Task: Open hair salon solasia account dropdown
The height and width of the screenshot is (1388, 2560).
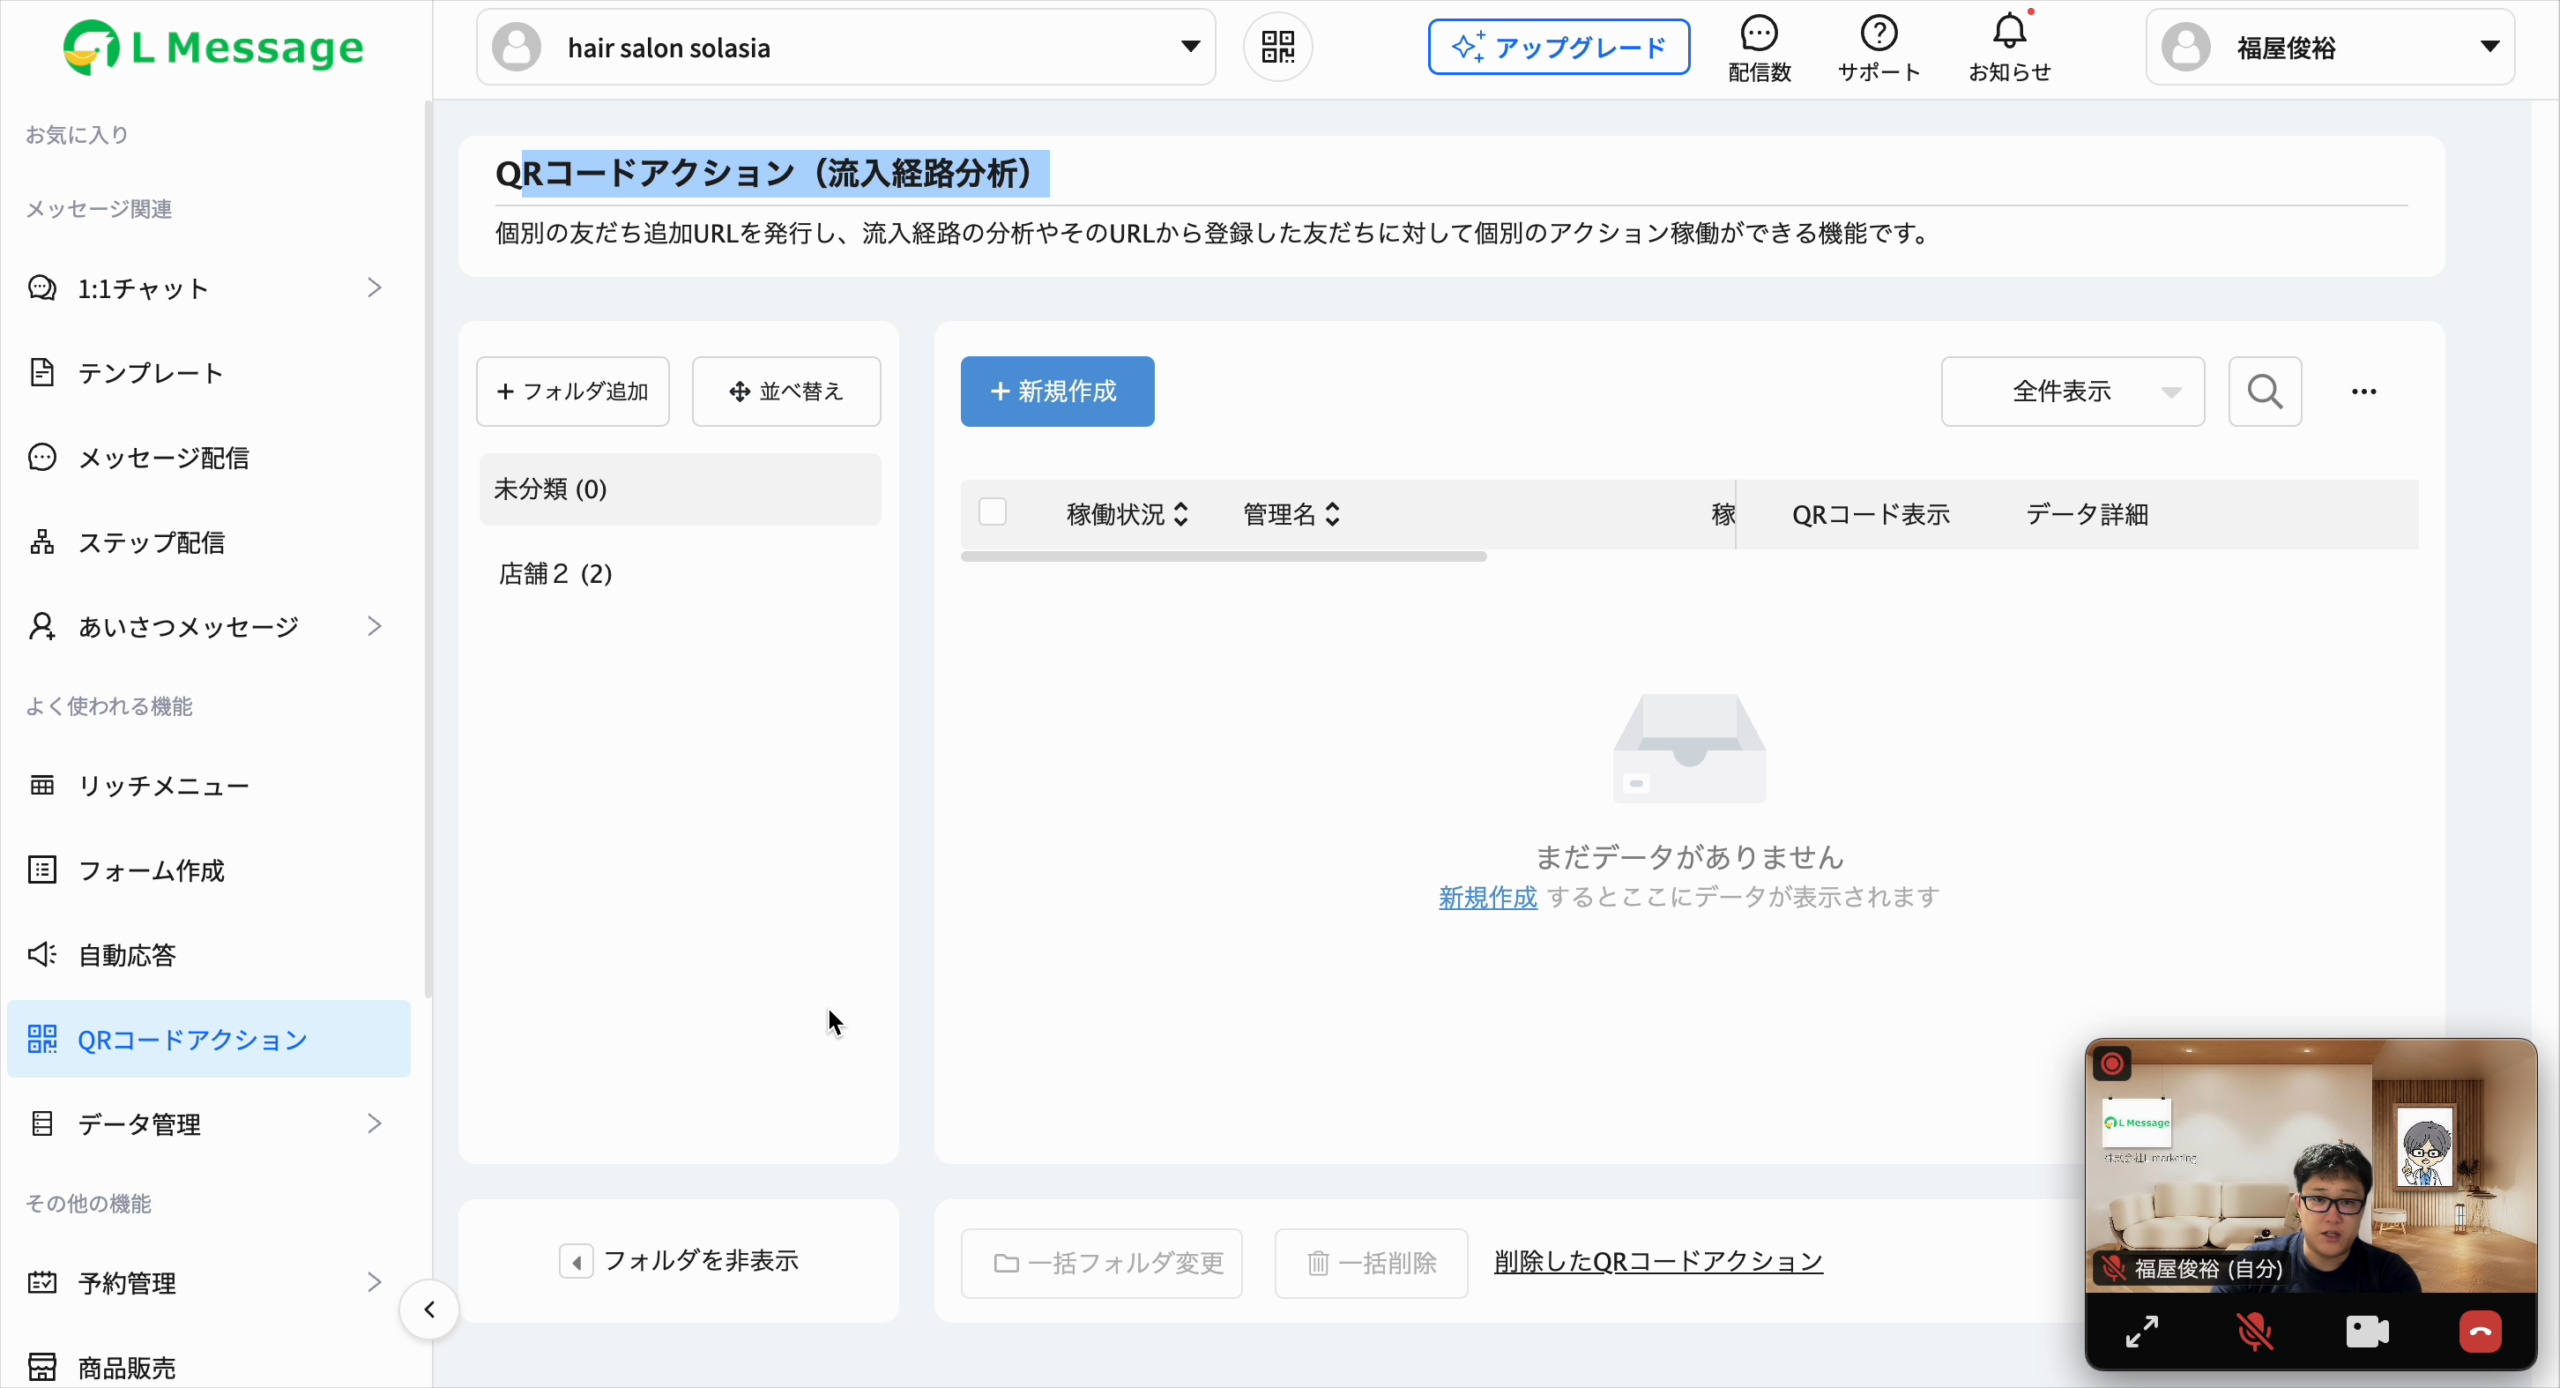Action: click(x=846, y=47)
